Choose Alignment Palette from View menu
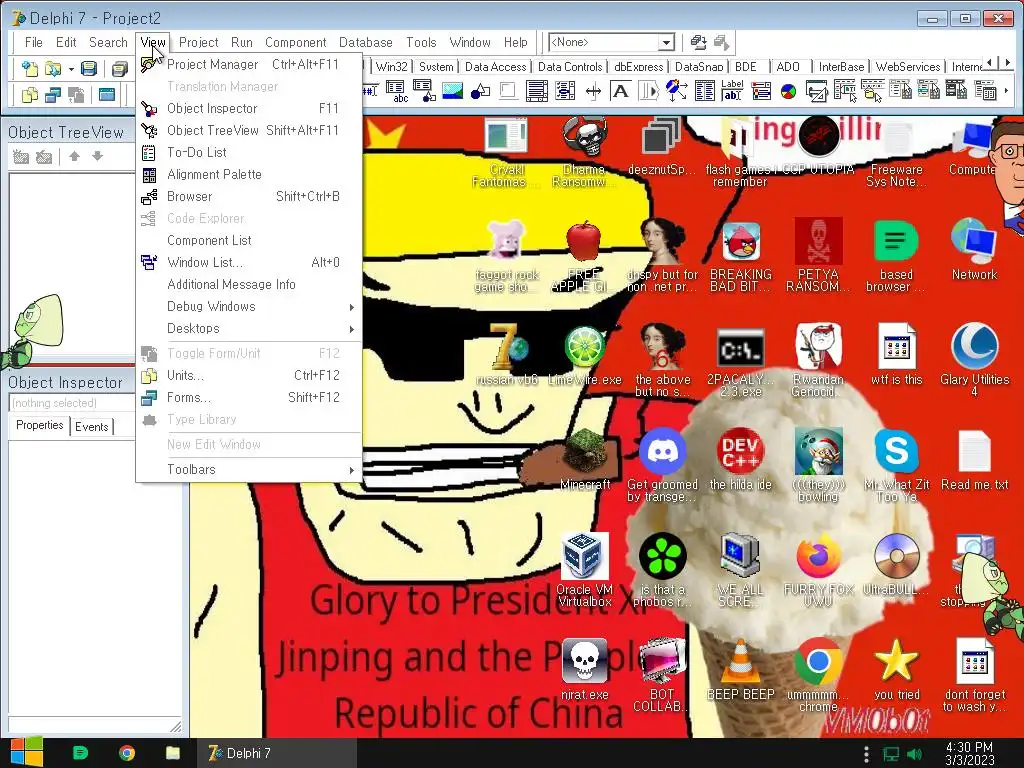This screenshot has width=1024, height=768. (x=251, y=174)
